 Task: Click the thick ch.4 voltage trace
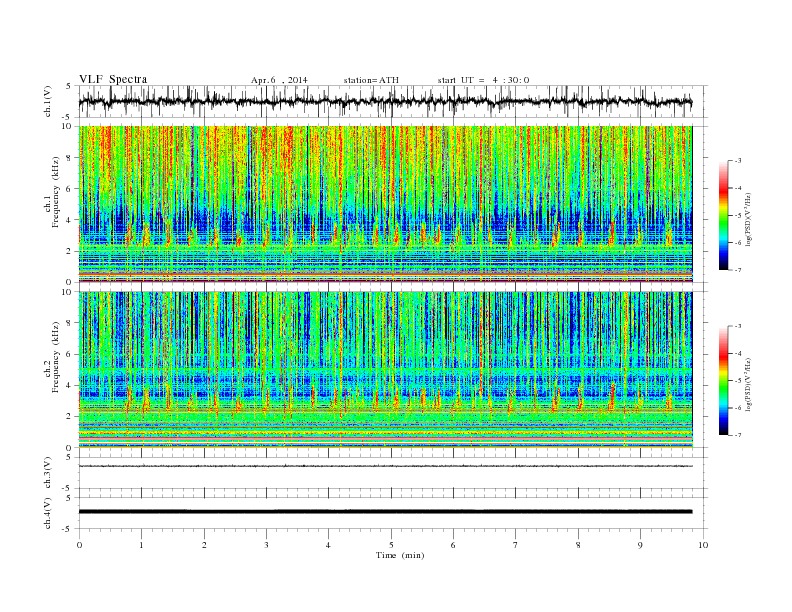(385, 512)
